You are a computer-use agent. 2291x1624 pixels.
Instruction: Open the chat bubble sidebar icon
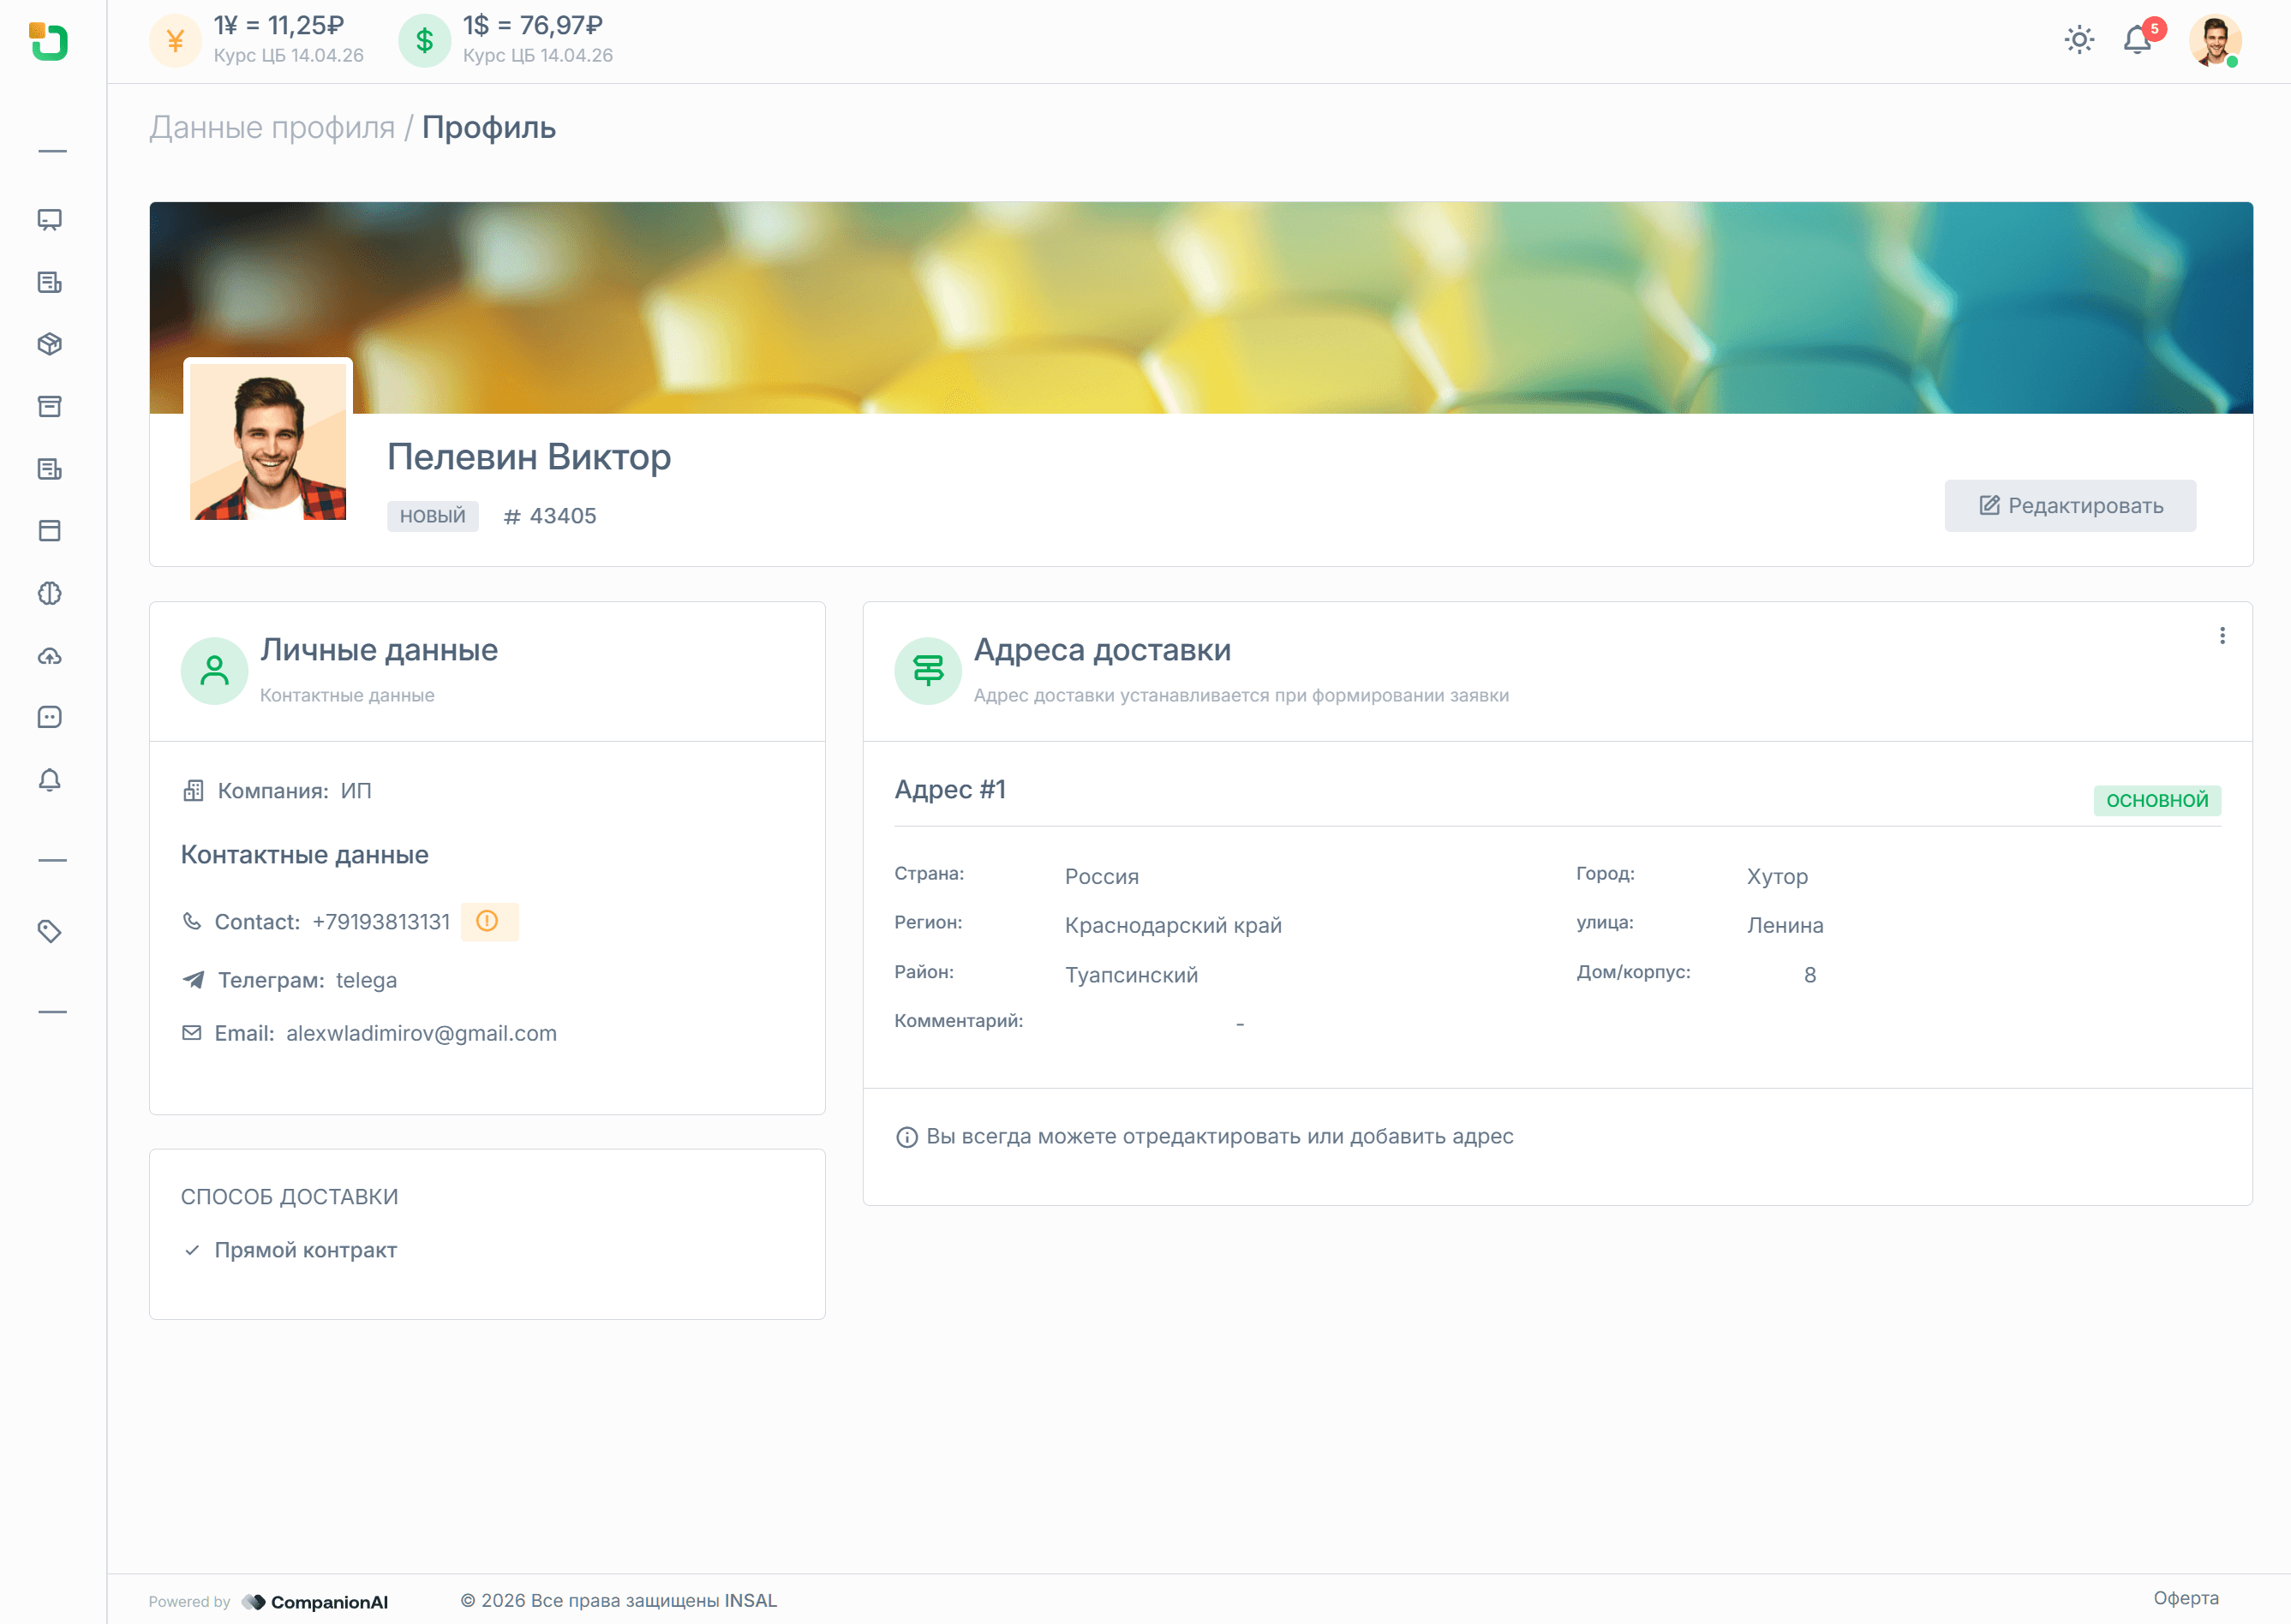[49, 717]
